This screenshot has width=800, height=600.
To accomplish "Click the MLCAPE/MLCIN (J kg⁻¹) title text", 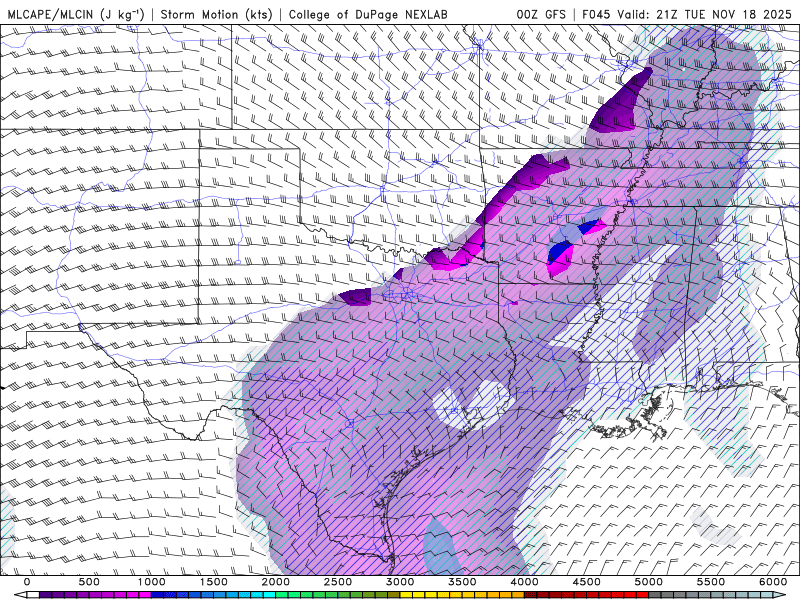I will click(x=75, y=14).
